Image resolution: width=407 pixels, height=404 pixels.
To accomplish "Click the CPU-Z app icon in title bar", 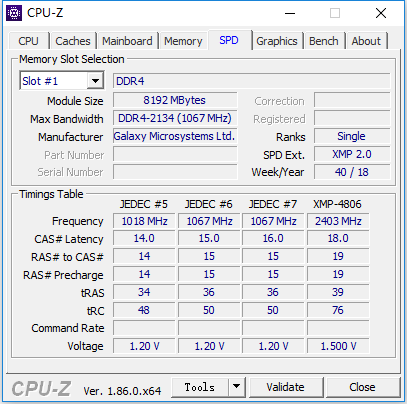I will click(14, 13).
